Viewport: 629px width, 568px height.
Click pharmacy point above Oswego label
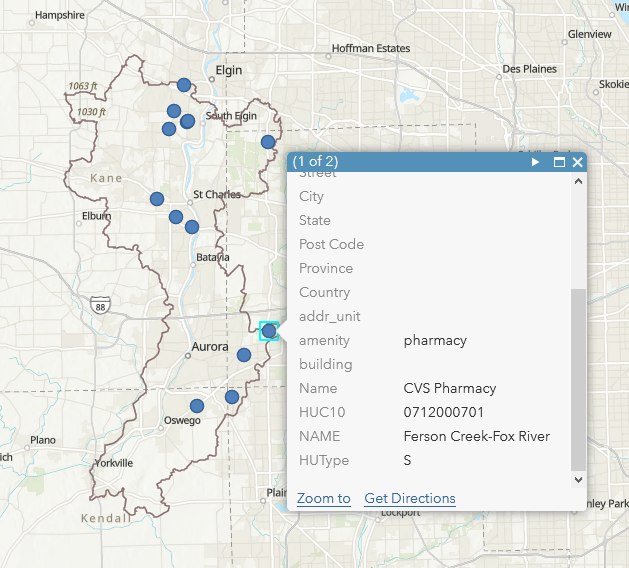[197, 406]
